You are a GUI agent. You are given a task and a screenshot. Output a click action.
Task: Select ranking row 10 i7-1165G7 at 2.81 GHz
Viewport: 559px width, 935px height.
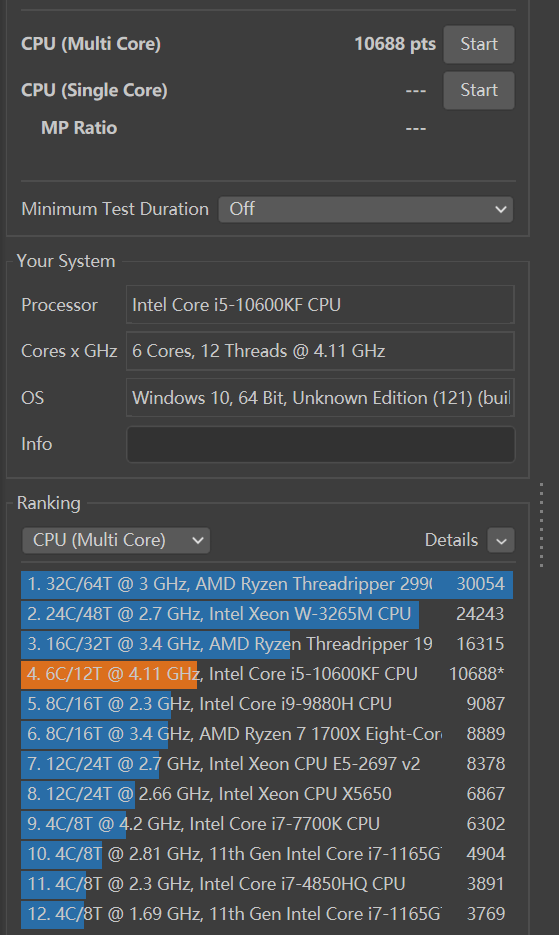click(267, 854)
